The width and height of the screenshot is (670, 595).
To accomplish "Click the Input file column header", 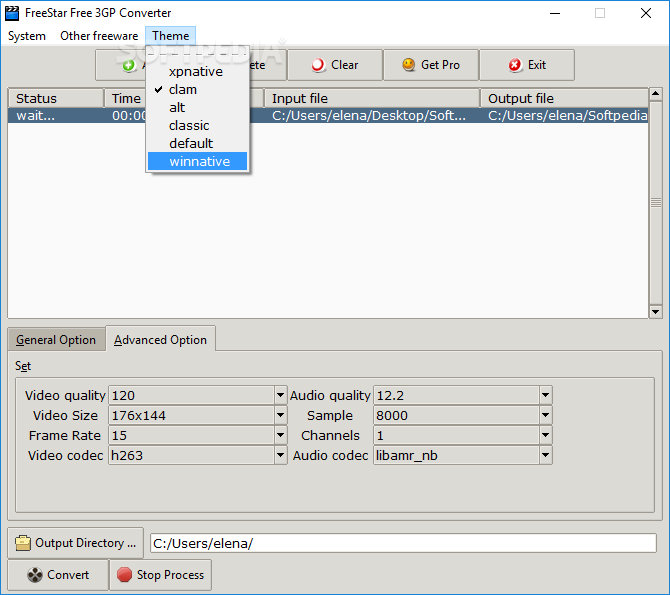I will pos(372,98).
